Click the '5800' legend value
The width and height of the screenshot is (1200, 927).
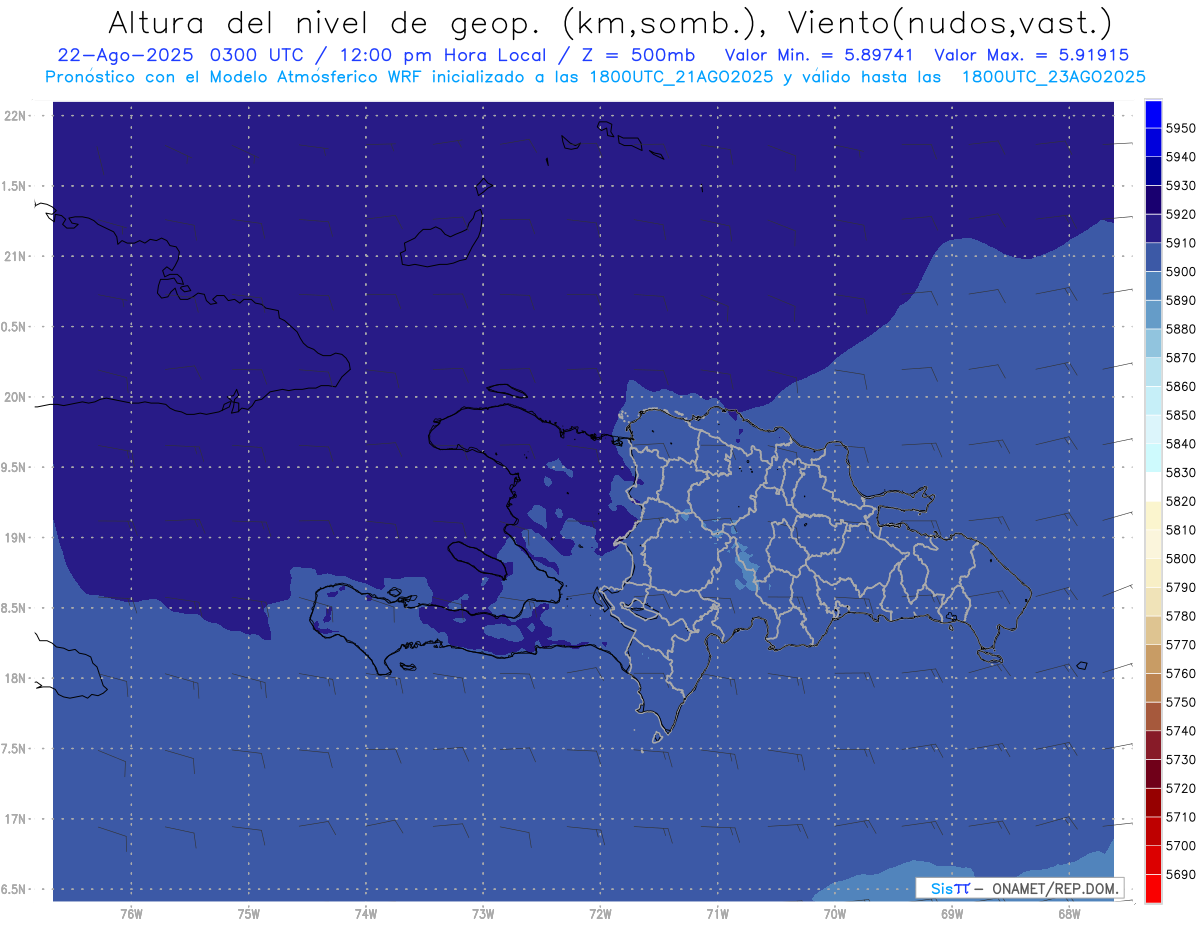[x=1181, y=559]
